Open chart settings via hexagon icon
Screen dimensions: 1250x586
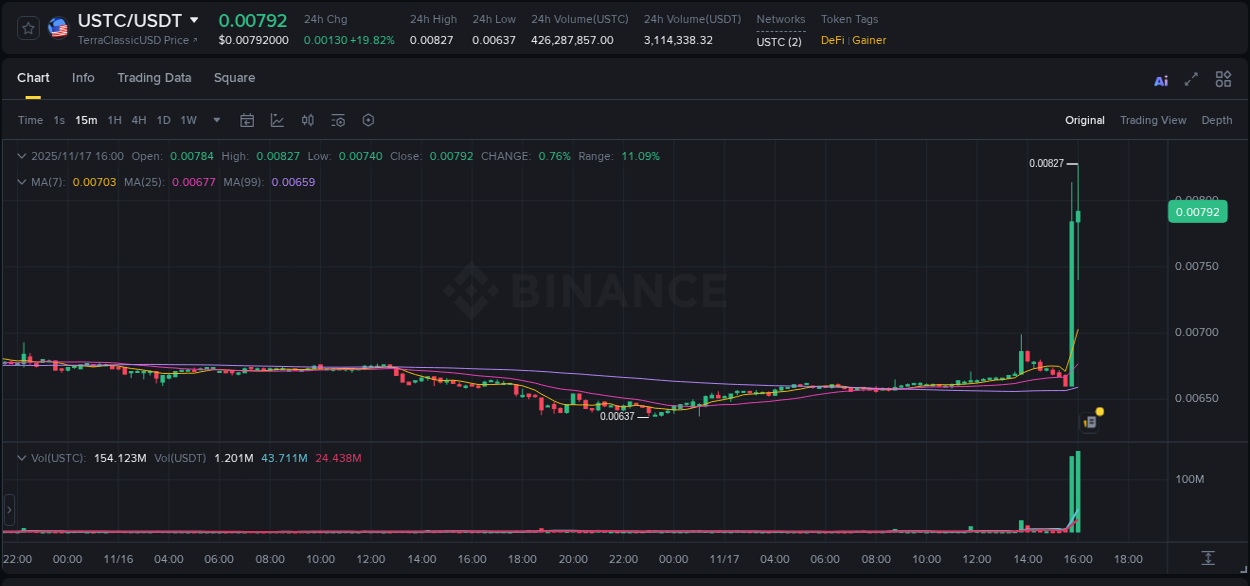[x=367, y=120]
